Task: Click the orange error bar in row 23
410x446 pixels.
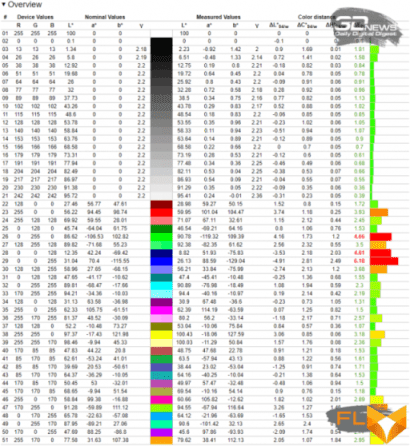Action: coord(379,212)
